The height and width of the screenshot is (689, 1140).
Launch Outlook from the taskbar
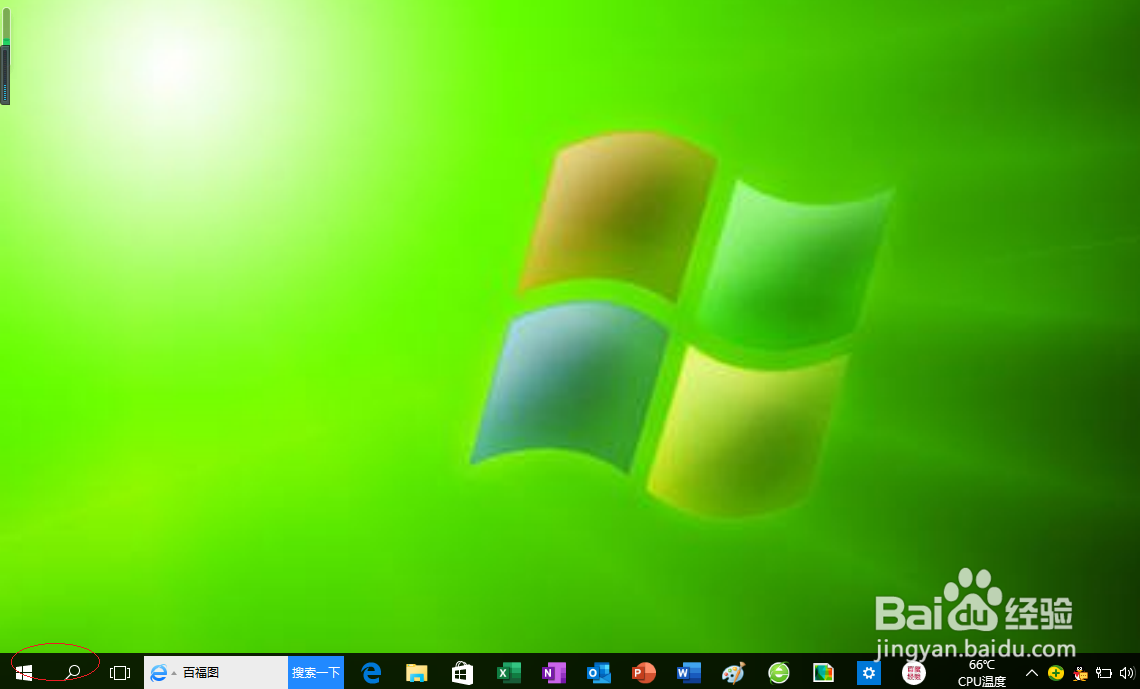599,673
